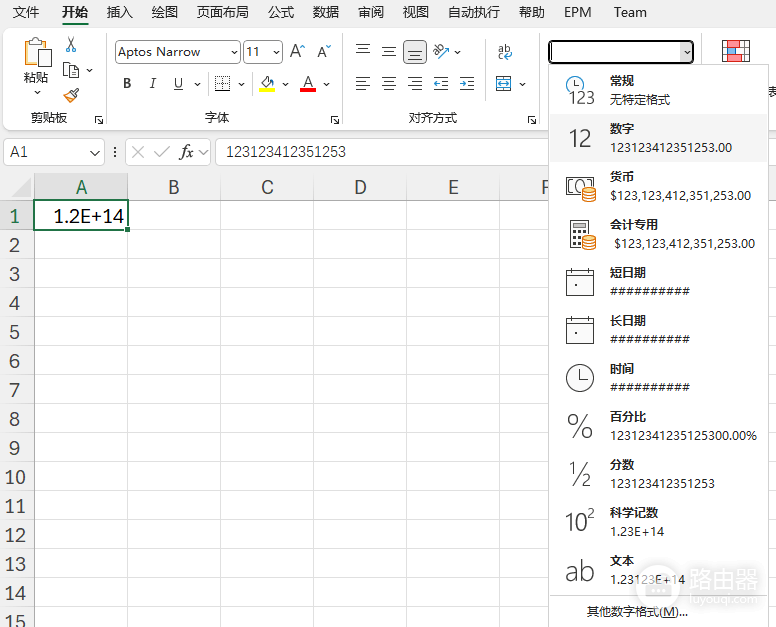
Task: Choose 时间 time format option
Action: [658, 378]
